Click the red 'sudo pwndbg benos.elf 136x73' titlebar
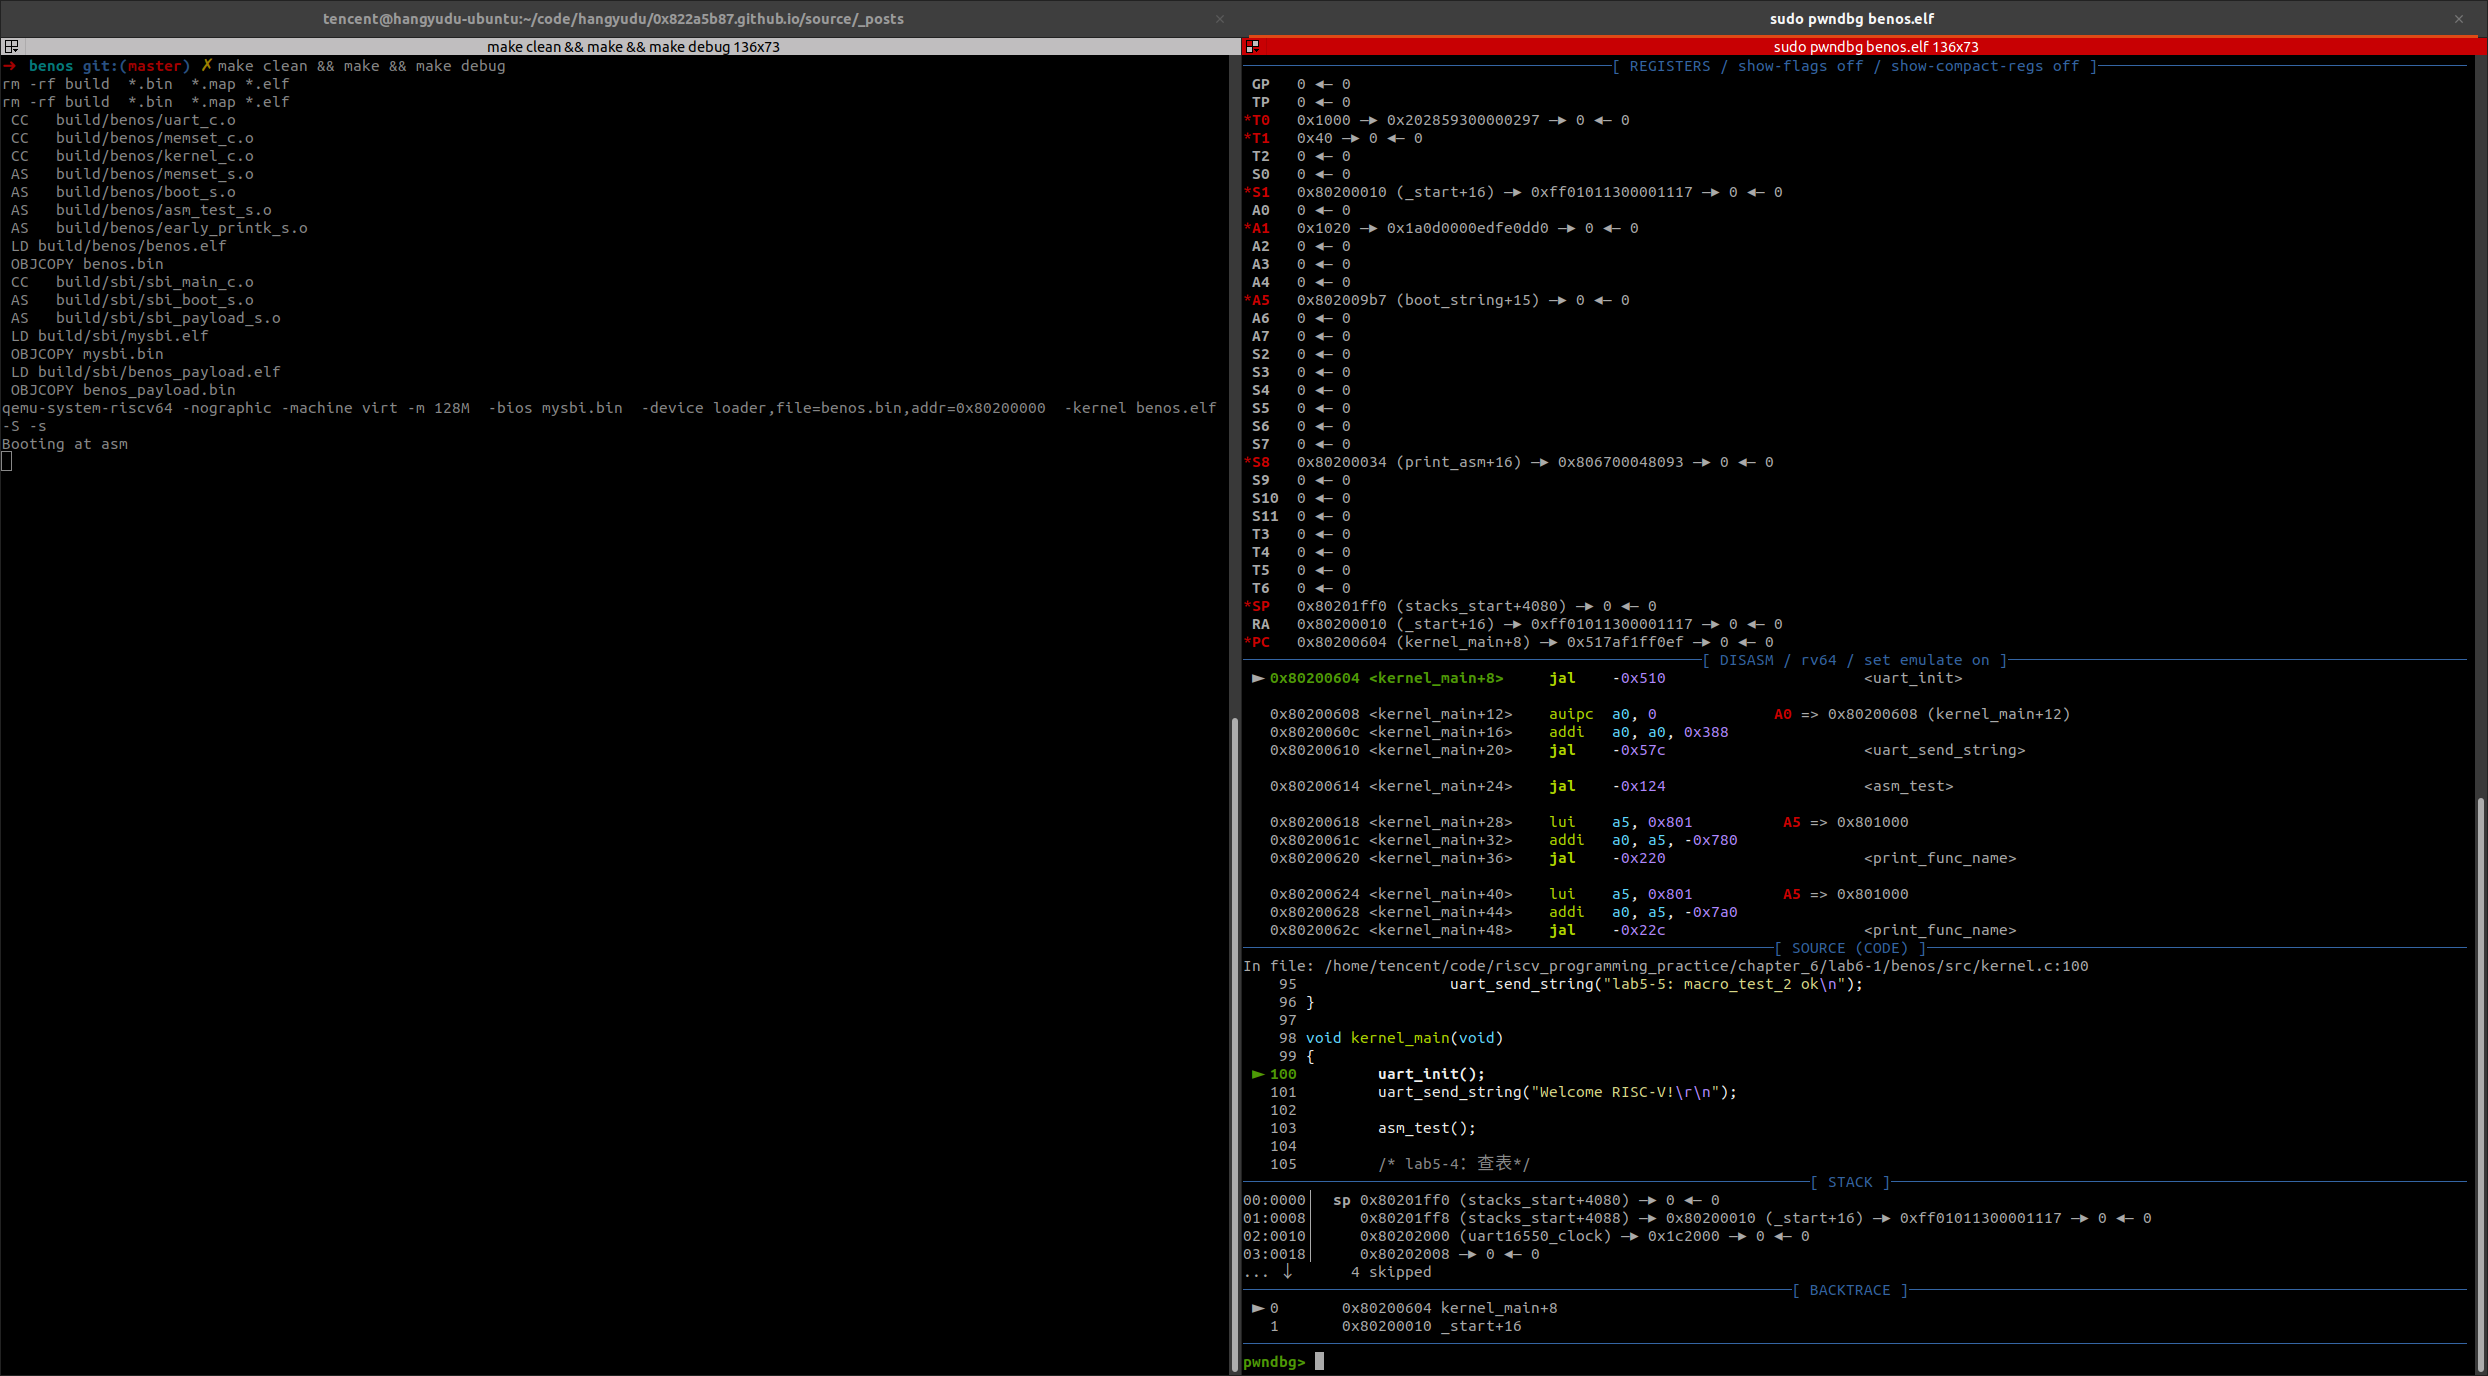The image size is (2488, 1376). 1875,46
